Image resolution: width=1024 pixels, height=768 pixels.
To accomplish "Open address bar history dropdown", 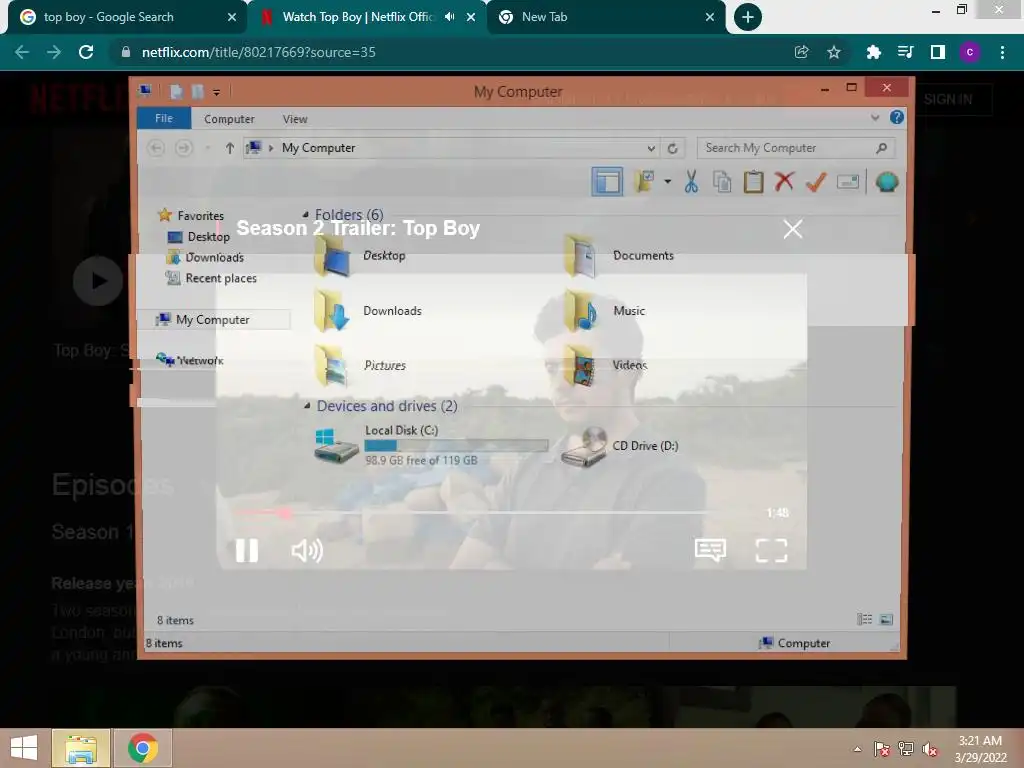I will coord(651,148).
